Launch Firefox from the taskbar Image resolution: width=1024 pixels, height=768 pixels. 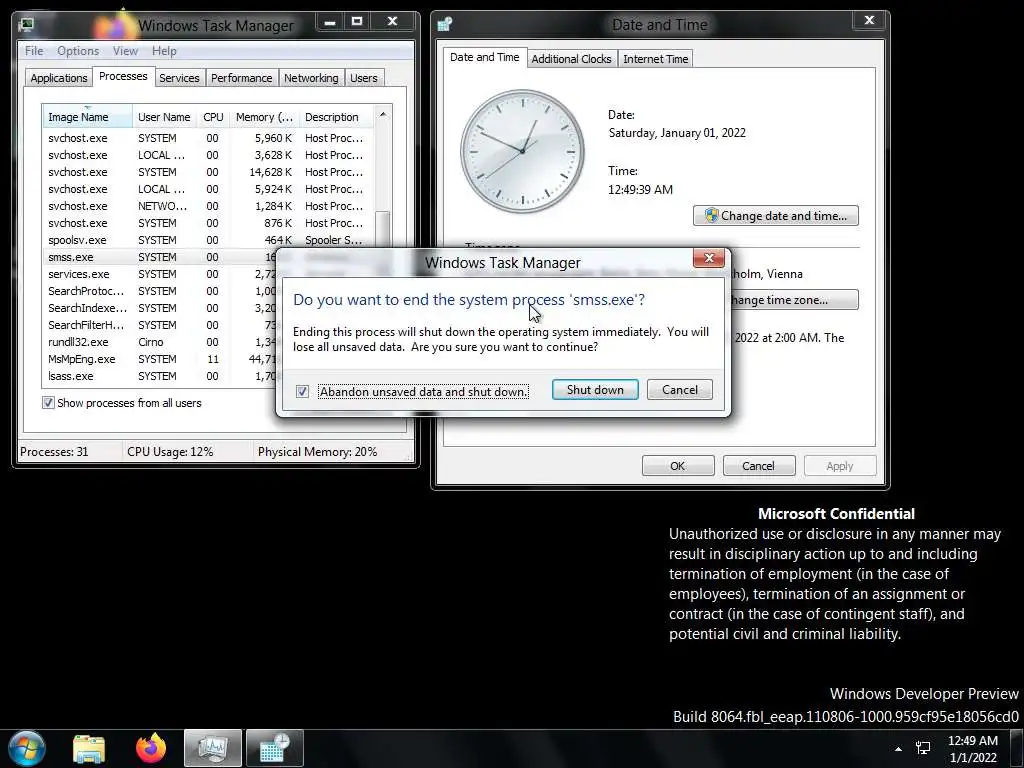[x=151, y=748]
